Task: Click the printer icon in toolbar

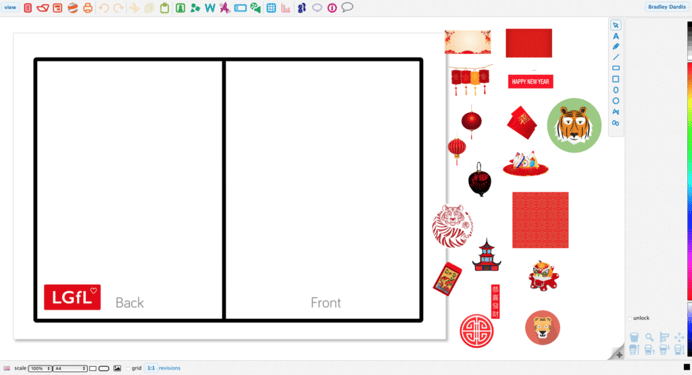Action: point(88,8)
